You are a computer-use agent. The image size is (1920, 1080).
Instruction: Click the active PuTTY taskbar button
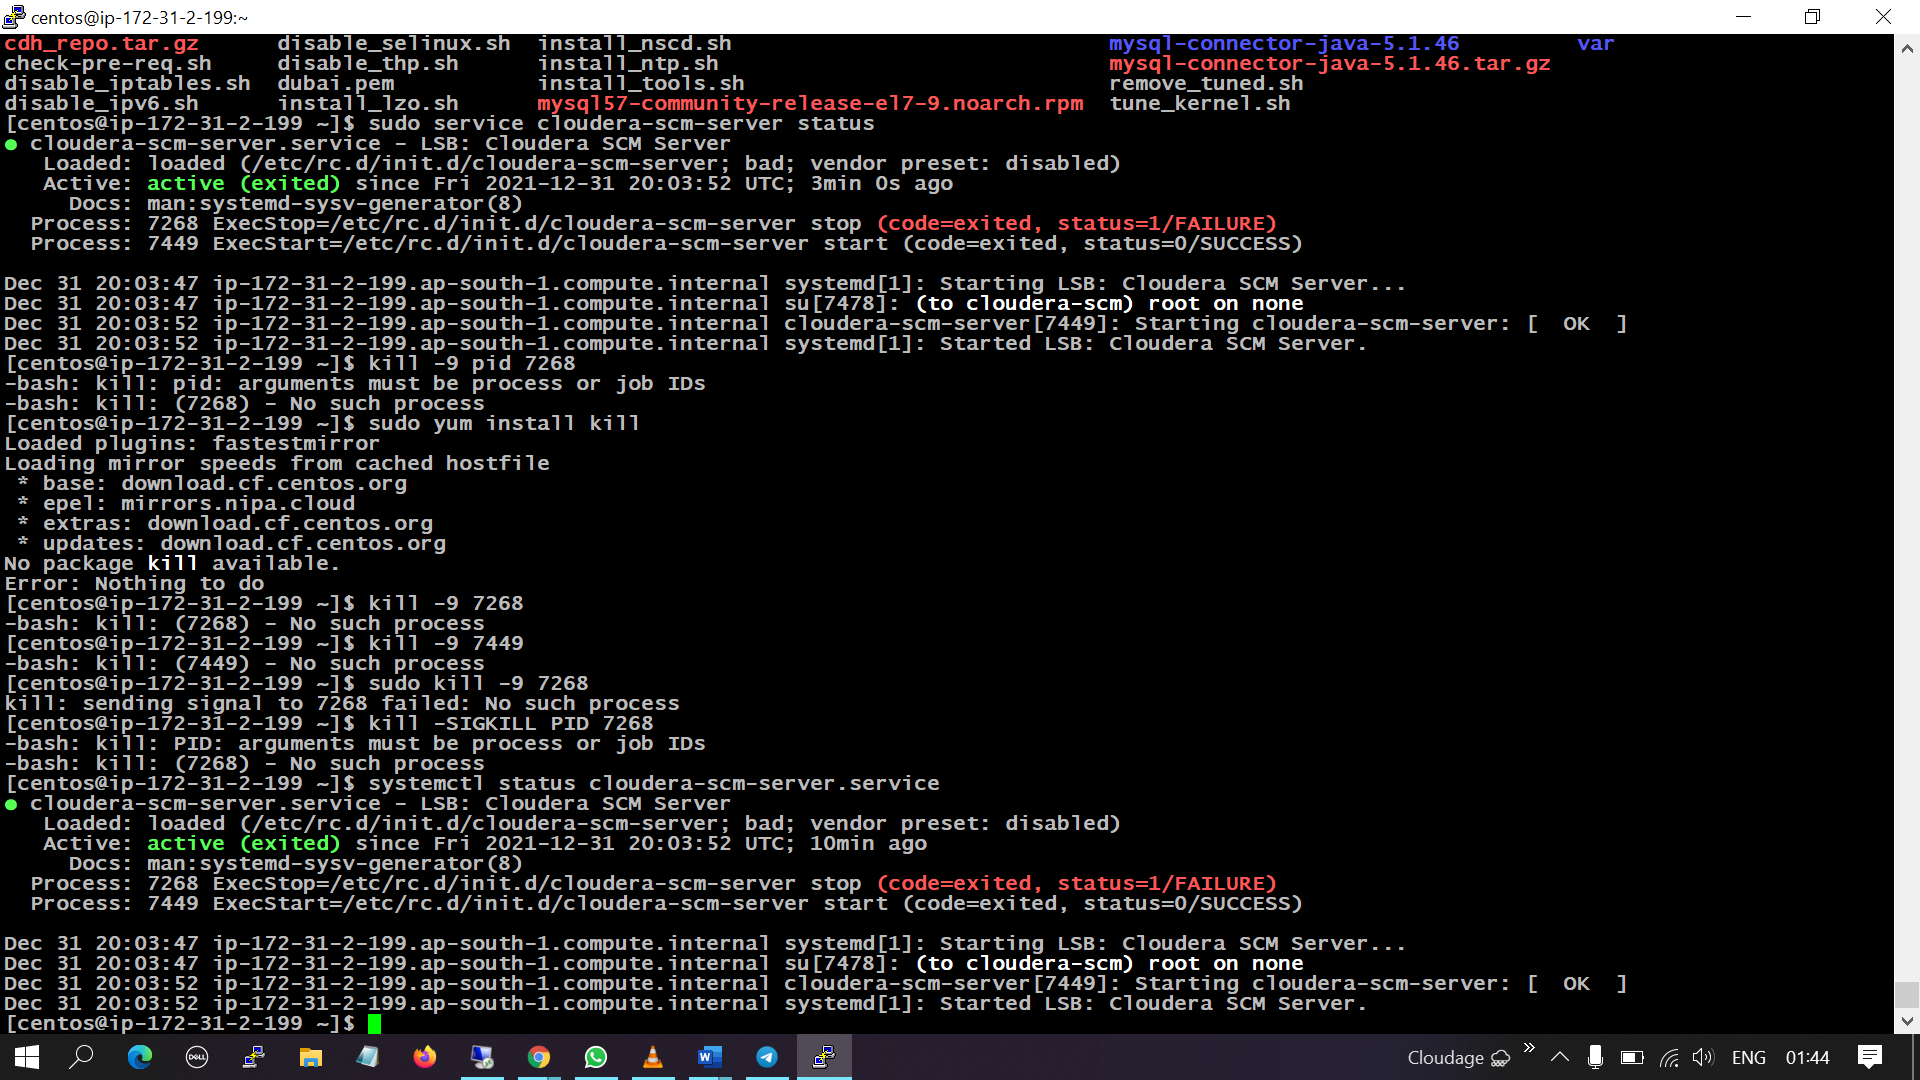(824, 1057)
